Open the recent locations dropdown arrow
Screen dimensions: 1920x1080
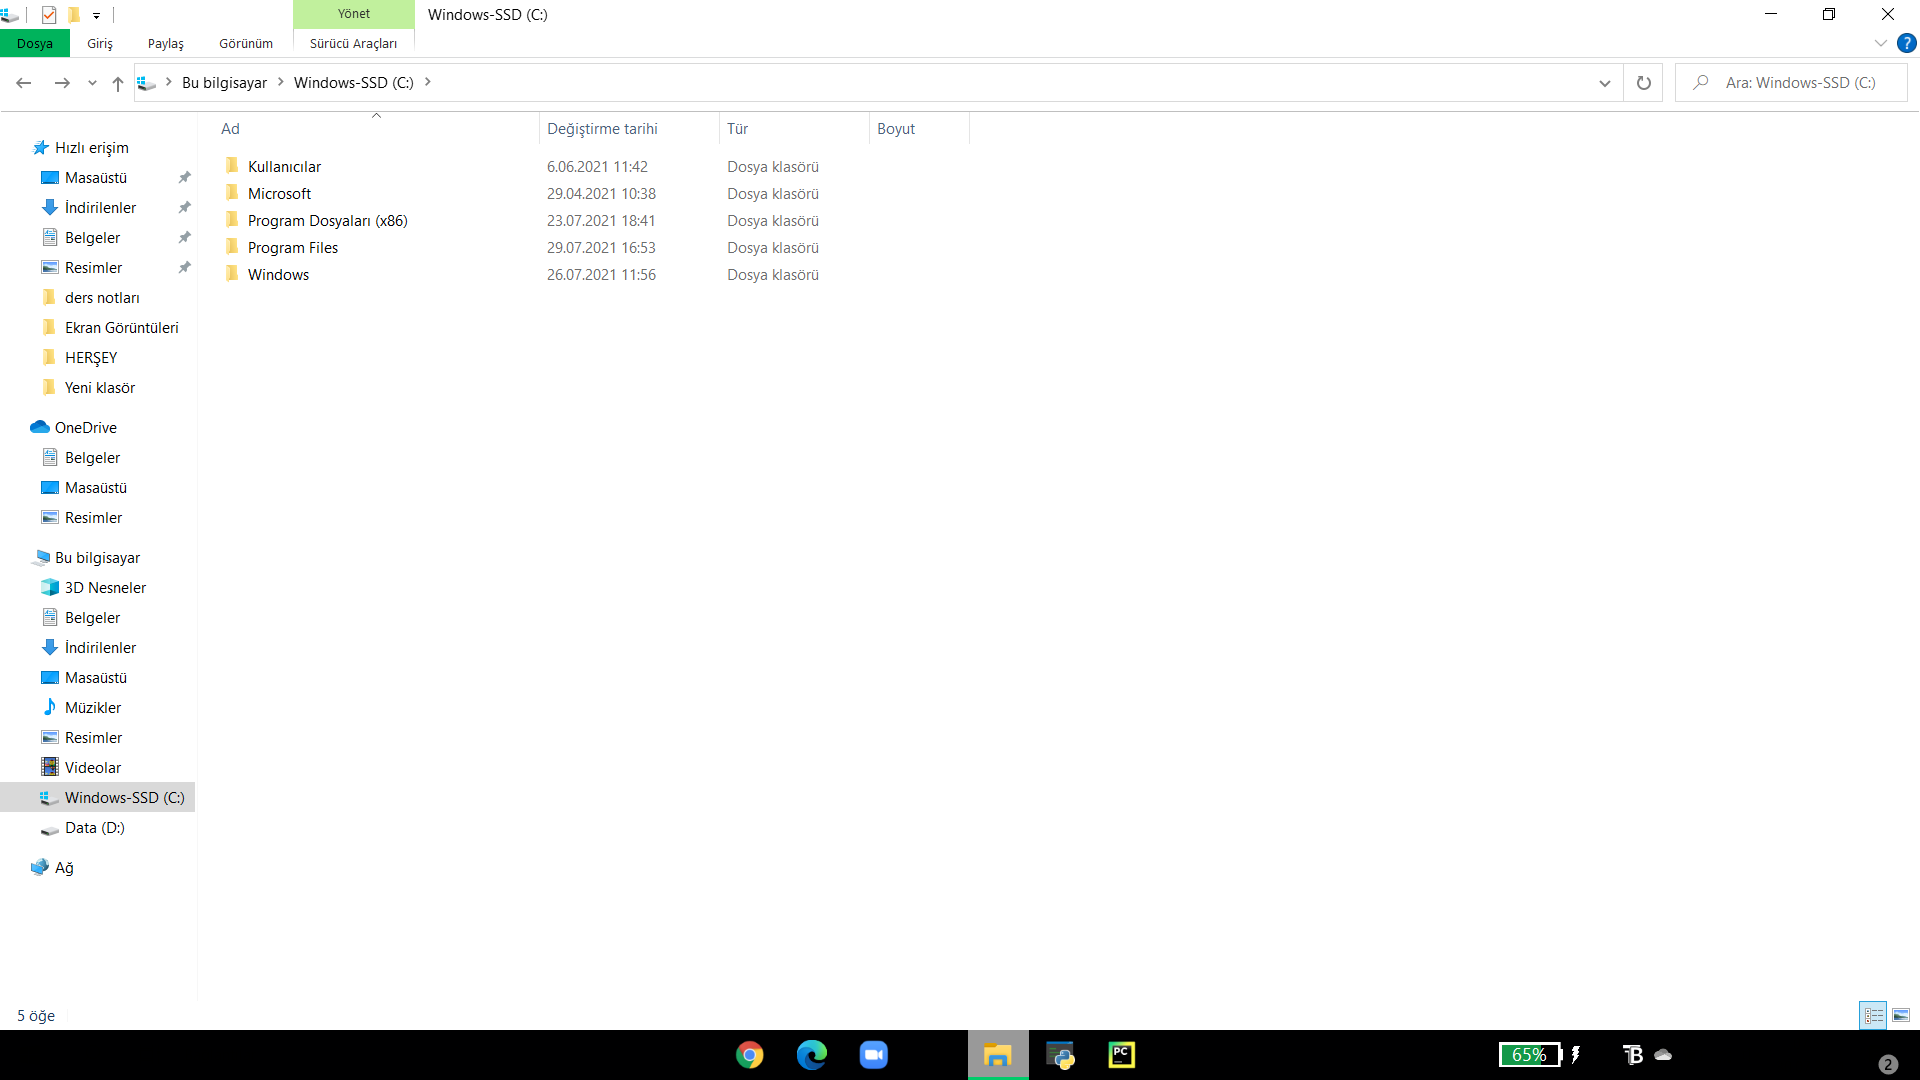[x=92, y=83]
